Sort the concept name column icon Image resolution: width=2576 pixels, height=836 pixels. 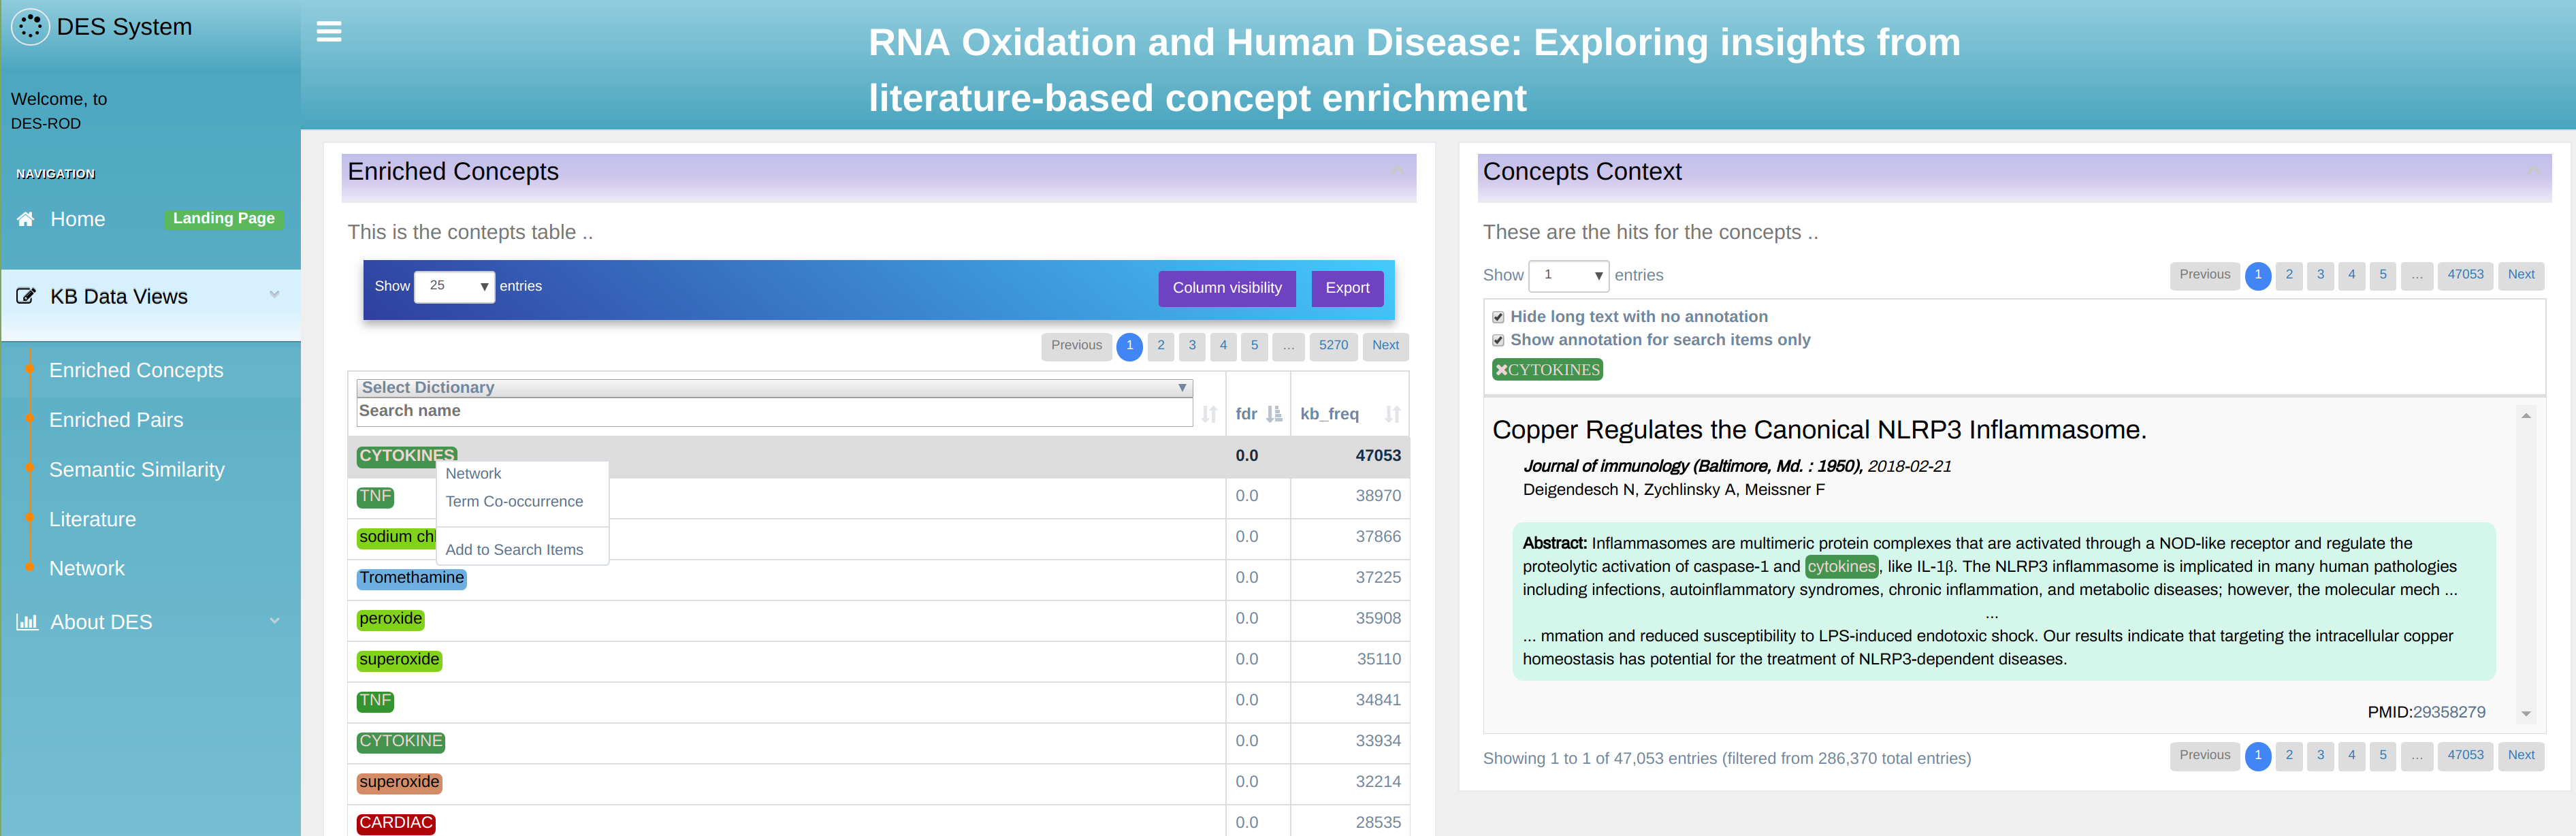tap(1209, 414)
